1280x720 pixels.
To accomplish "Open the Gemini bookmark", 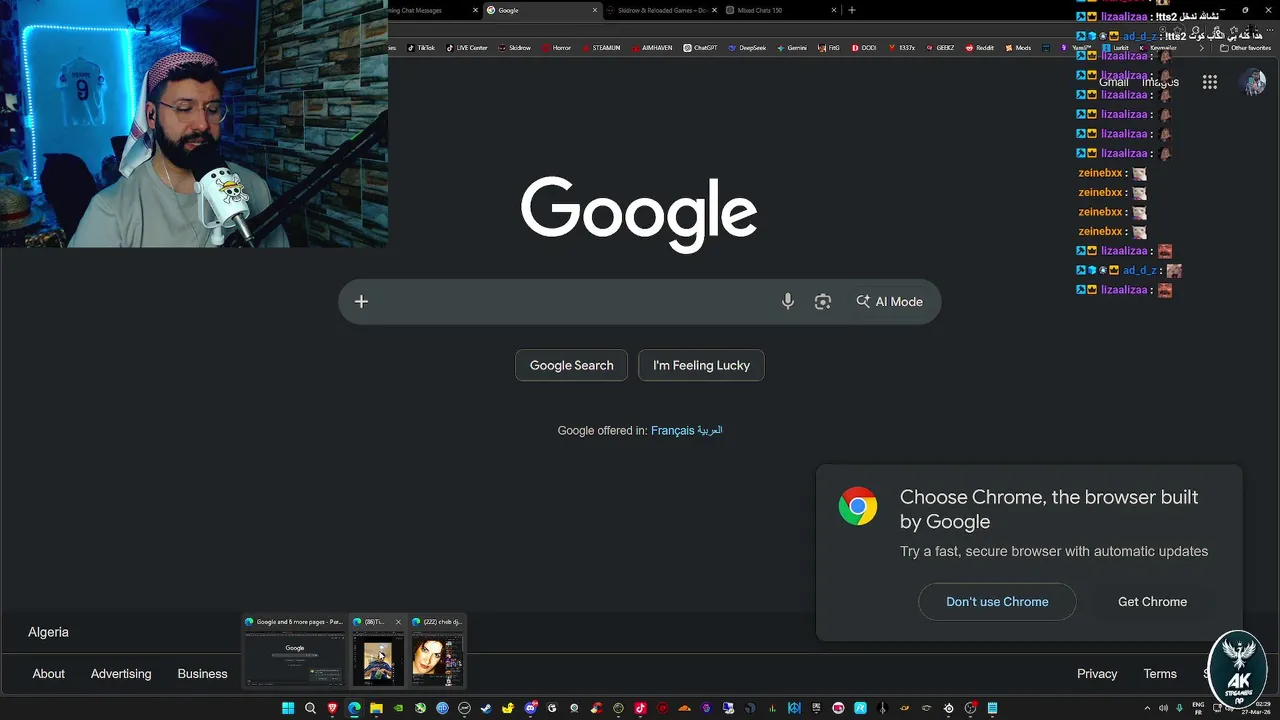I will [x=792, y=47].
